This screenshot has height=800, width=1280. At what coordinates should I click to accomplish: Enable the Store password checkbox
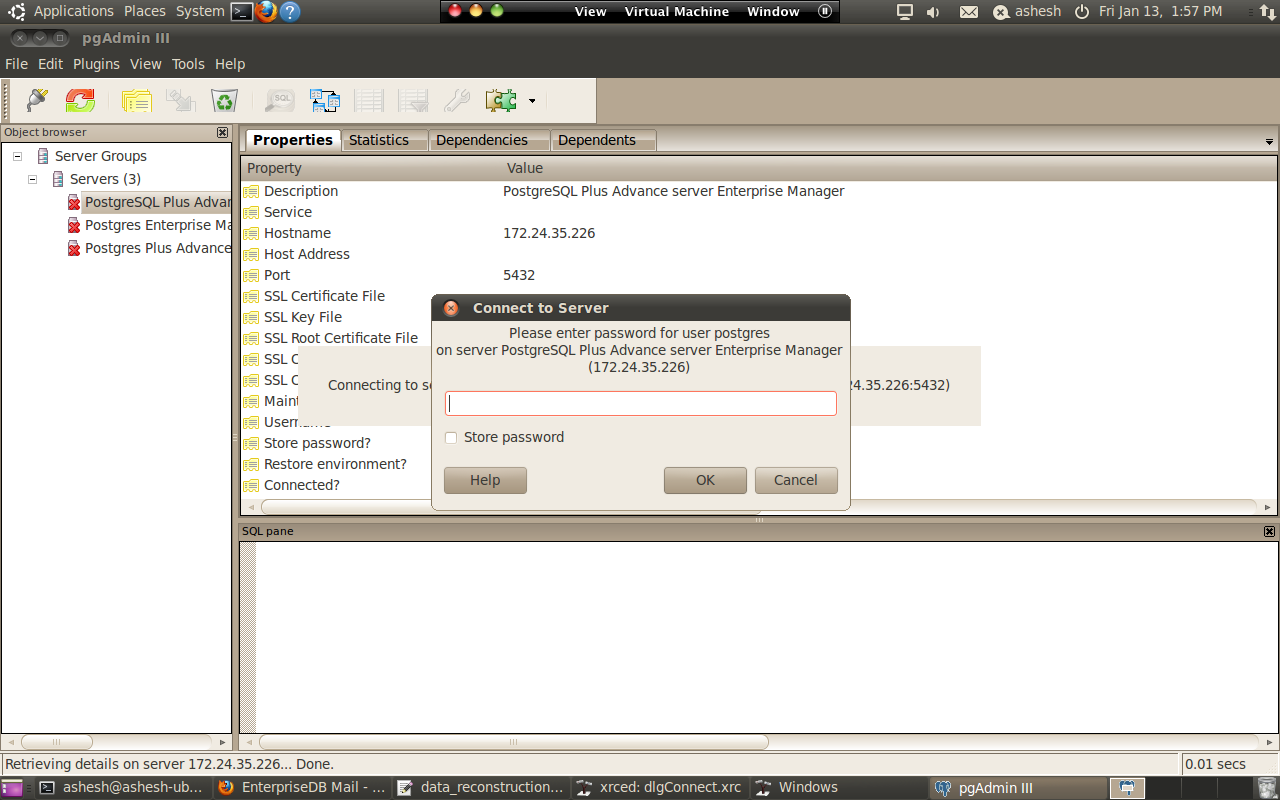point(451,438)
